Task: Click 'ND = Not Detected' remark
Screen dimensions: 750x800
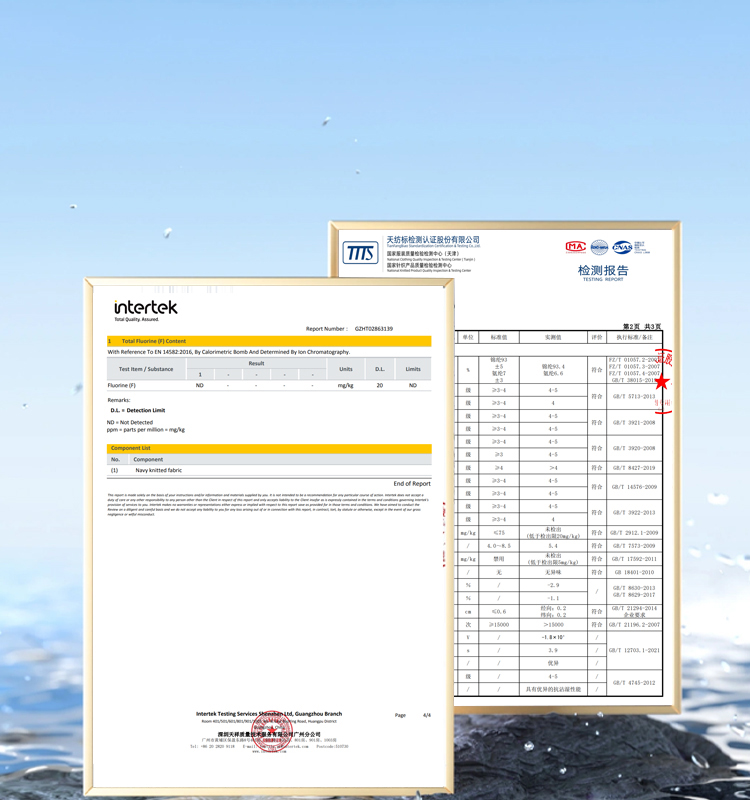Action: click(x=130, y=422)
